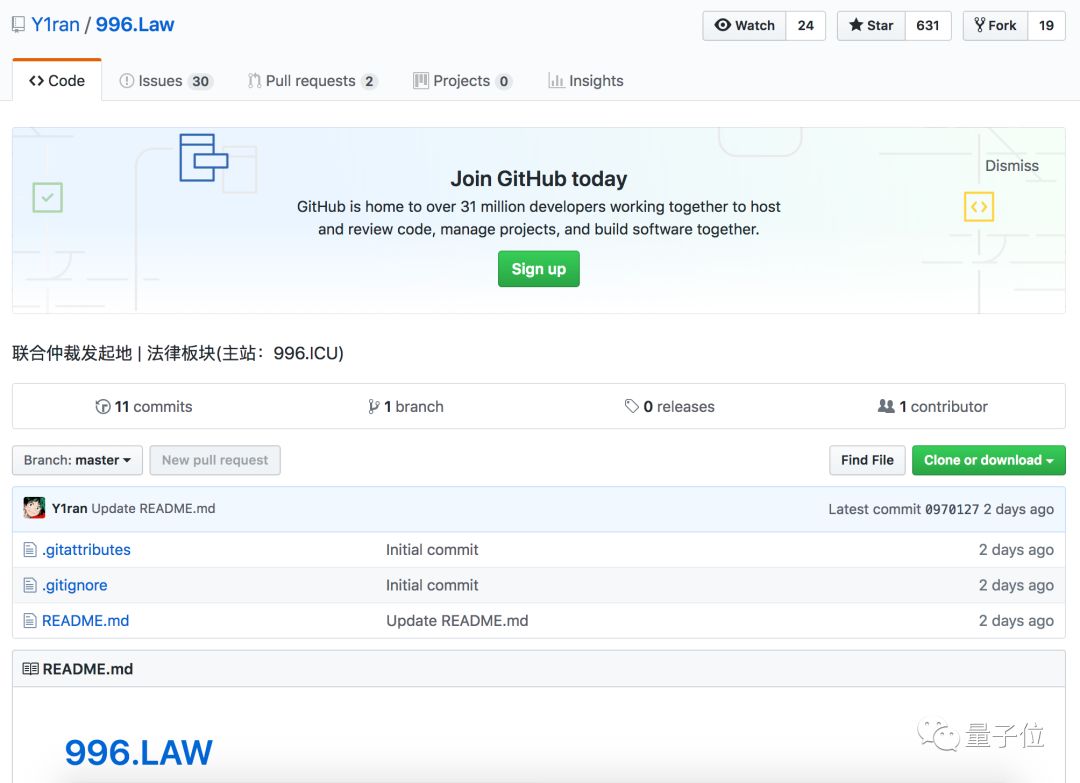Click the file icon beside .gitignore
The image size is (1080, 783).
click(30, 585)
